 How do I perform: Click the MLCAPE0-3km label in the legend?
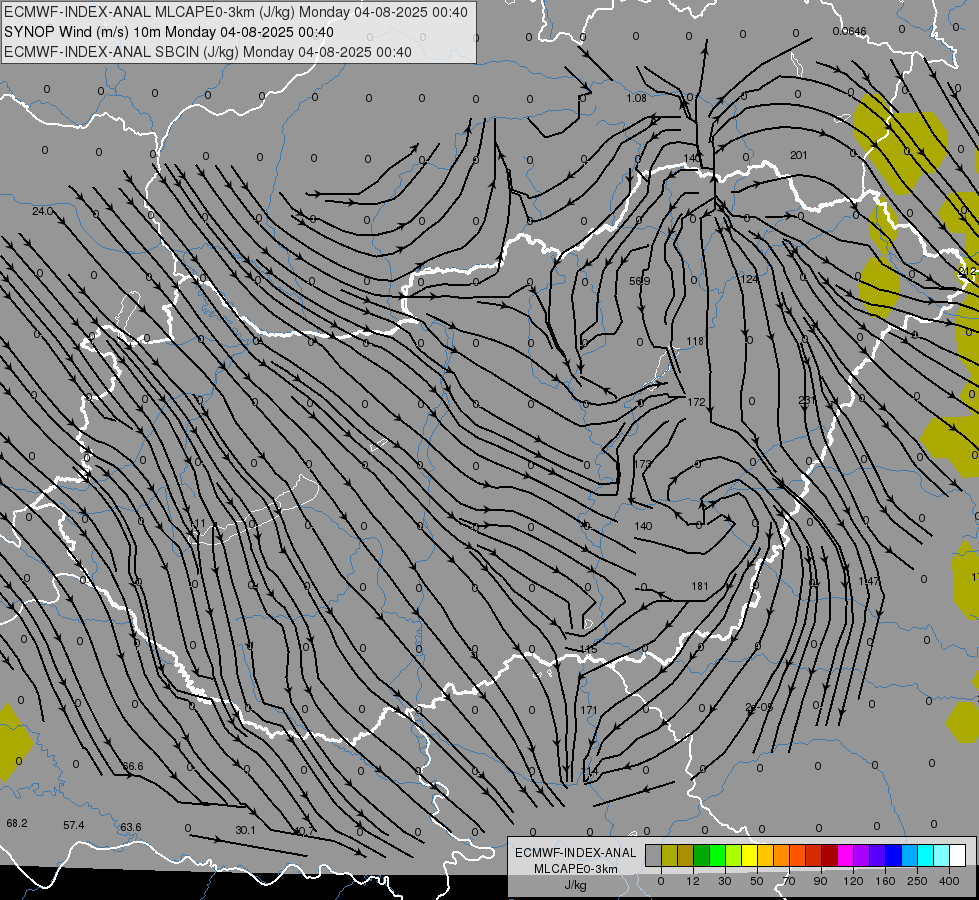click(x=576, y=869)
